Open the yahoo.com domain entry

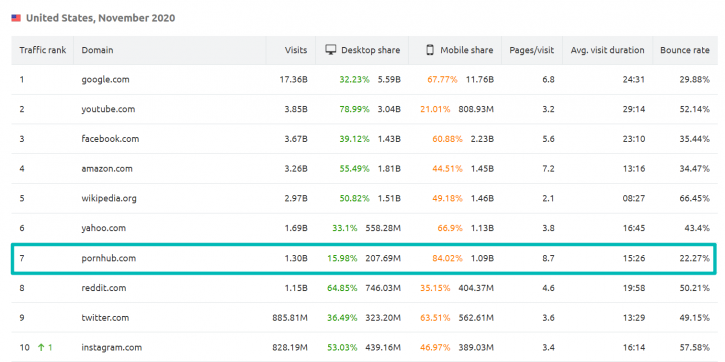tap(104, 228)
